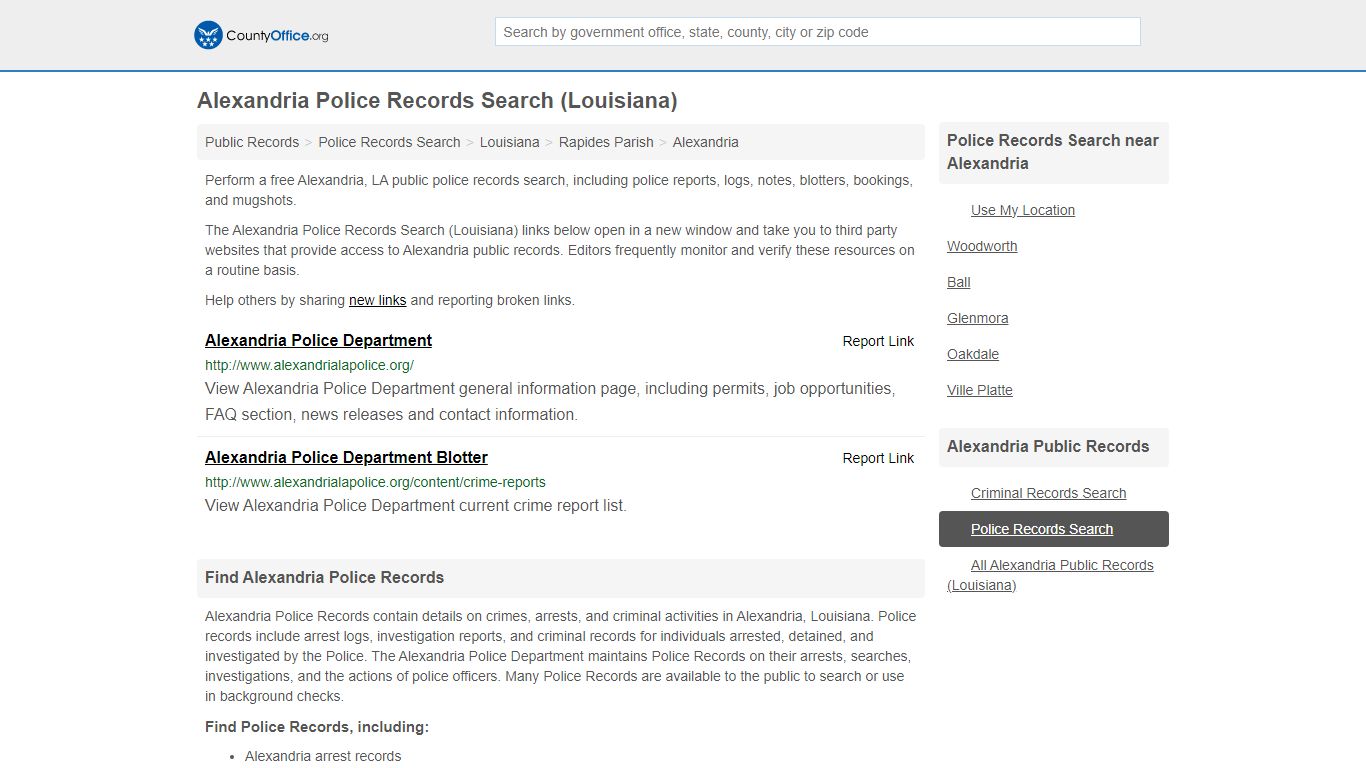Open Police Records Search breadcrumb
The height and width of the screenshot is (768, 1366).
pyautogui.click(x=389, y=142)
